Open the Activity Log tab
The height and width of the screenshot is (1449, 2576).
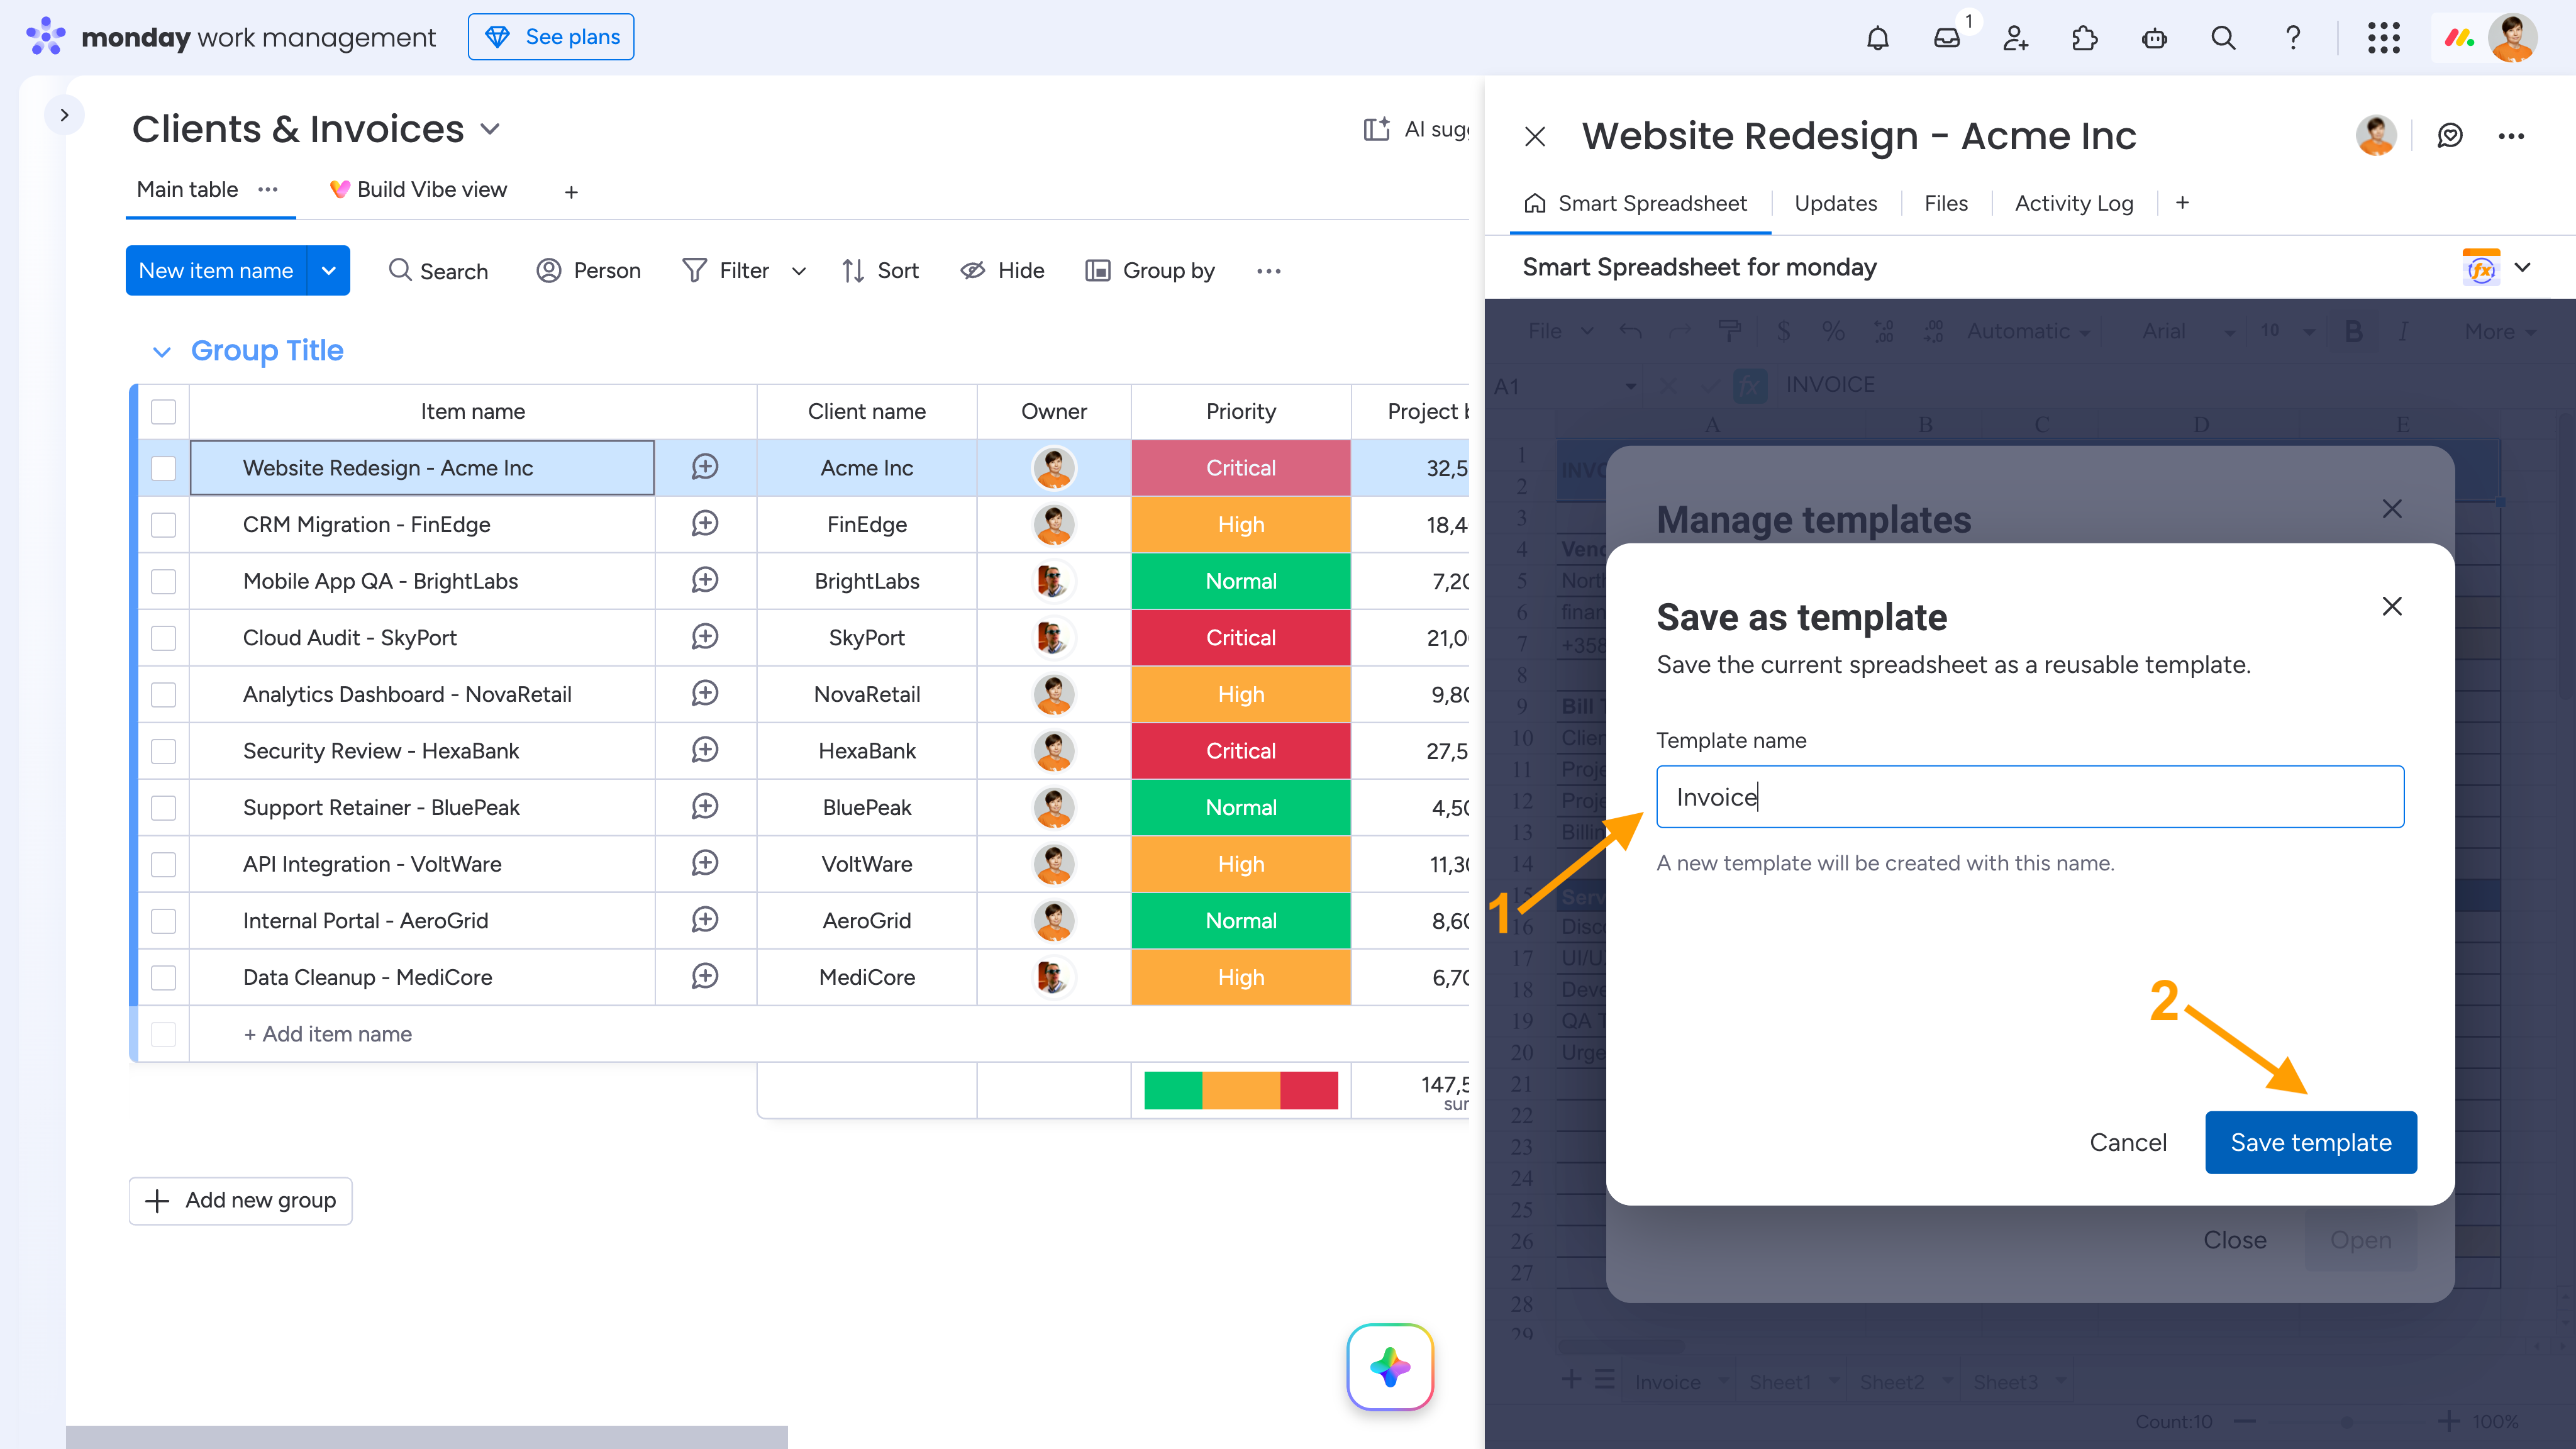pos(2074,204)
